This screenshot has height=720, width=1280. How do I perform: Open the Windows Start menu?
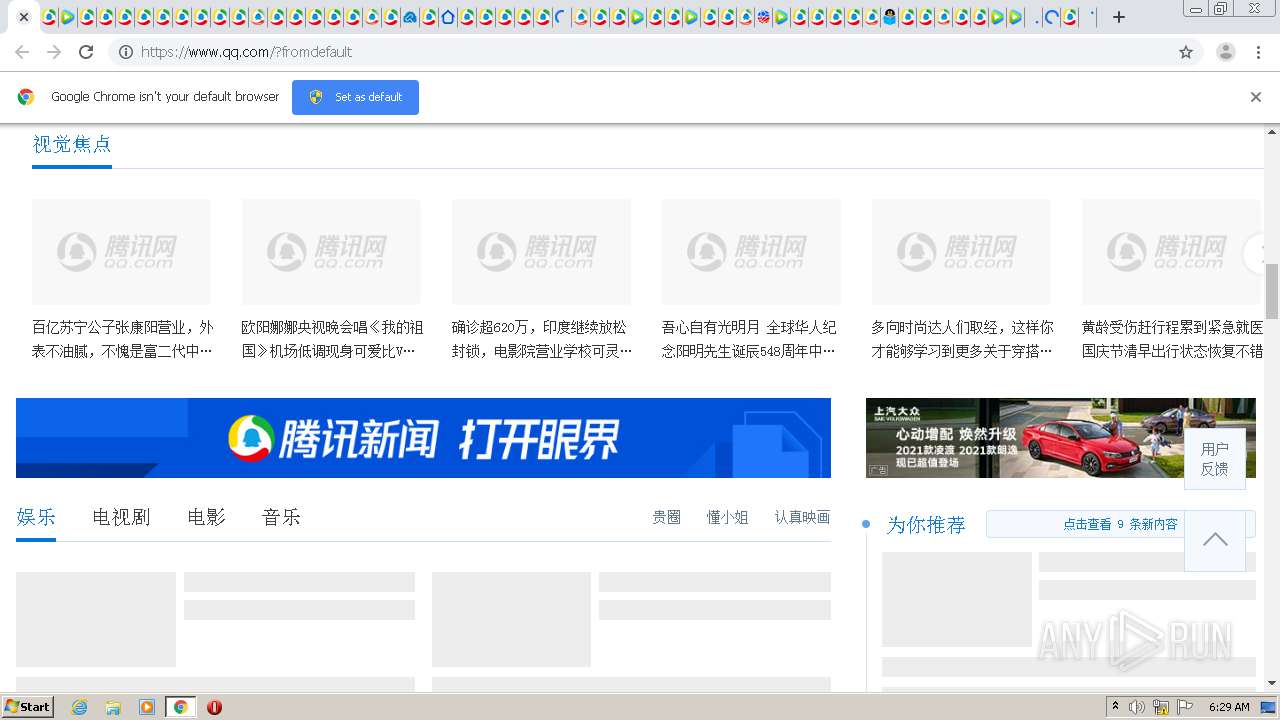click(x=27, y=707)
